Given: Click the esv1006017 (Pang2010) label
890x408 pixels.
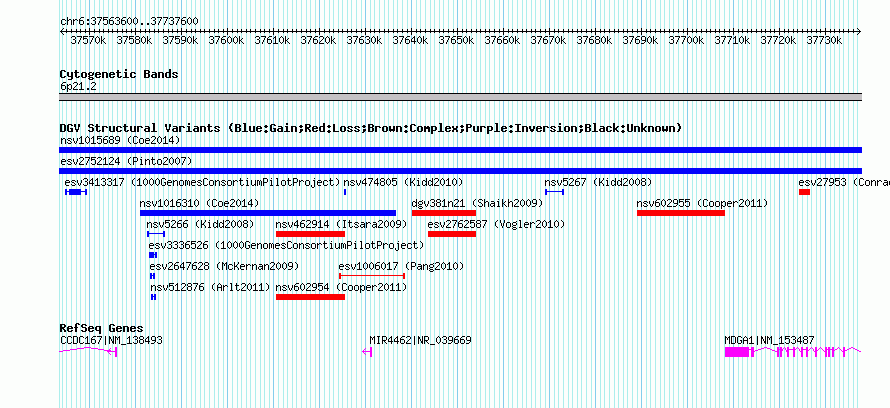Looking at the screenshot, I should [401, 266].
